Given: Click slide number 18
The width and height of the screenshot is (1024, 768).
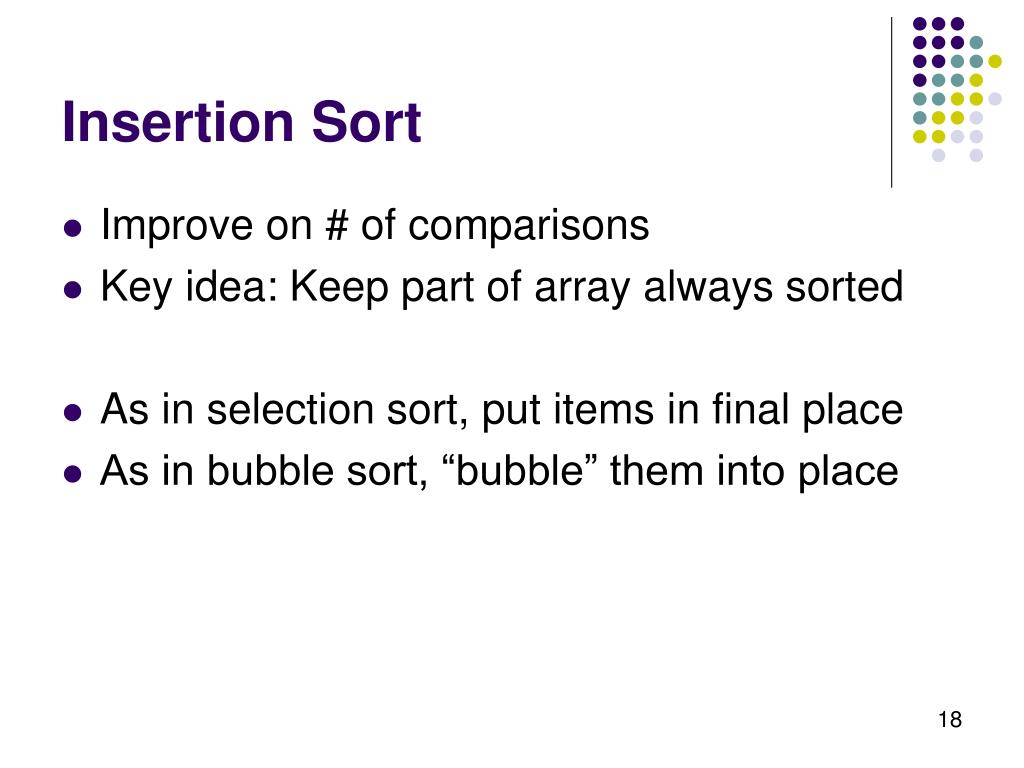Looking at the screenshot, I should [950, 720].
